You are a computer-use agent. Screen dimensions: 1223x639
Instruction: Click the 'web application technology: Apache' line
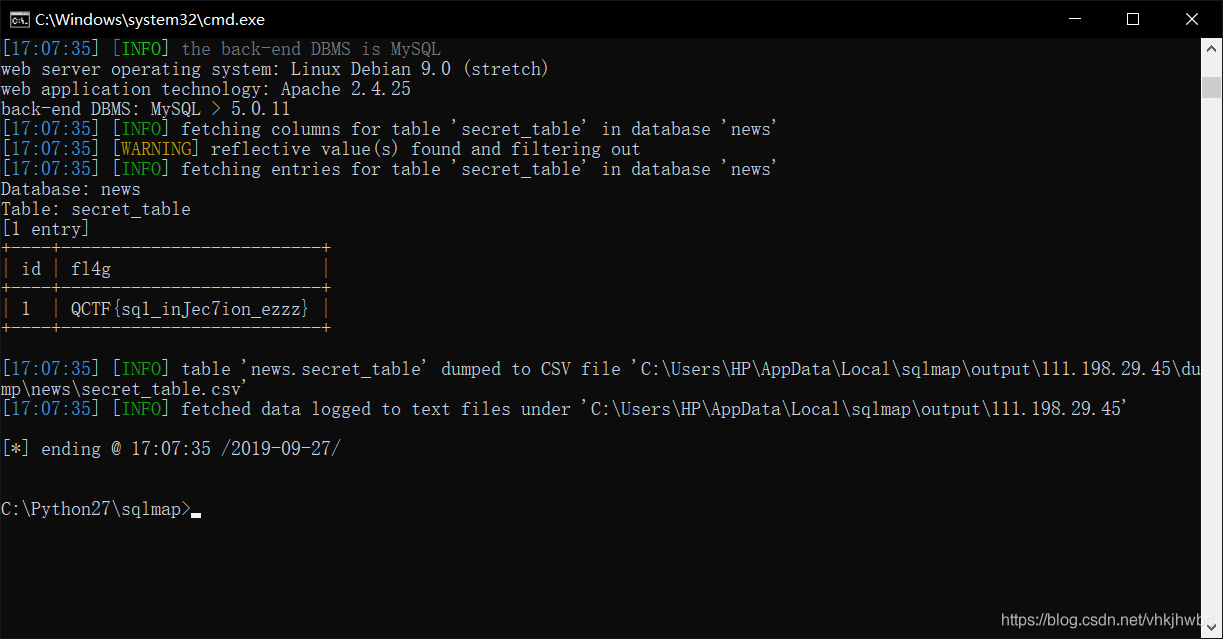pyautogui.click(x=206, y=89)
